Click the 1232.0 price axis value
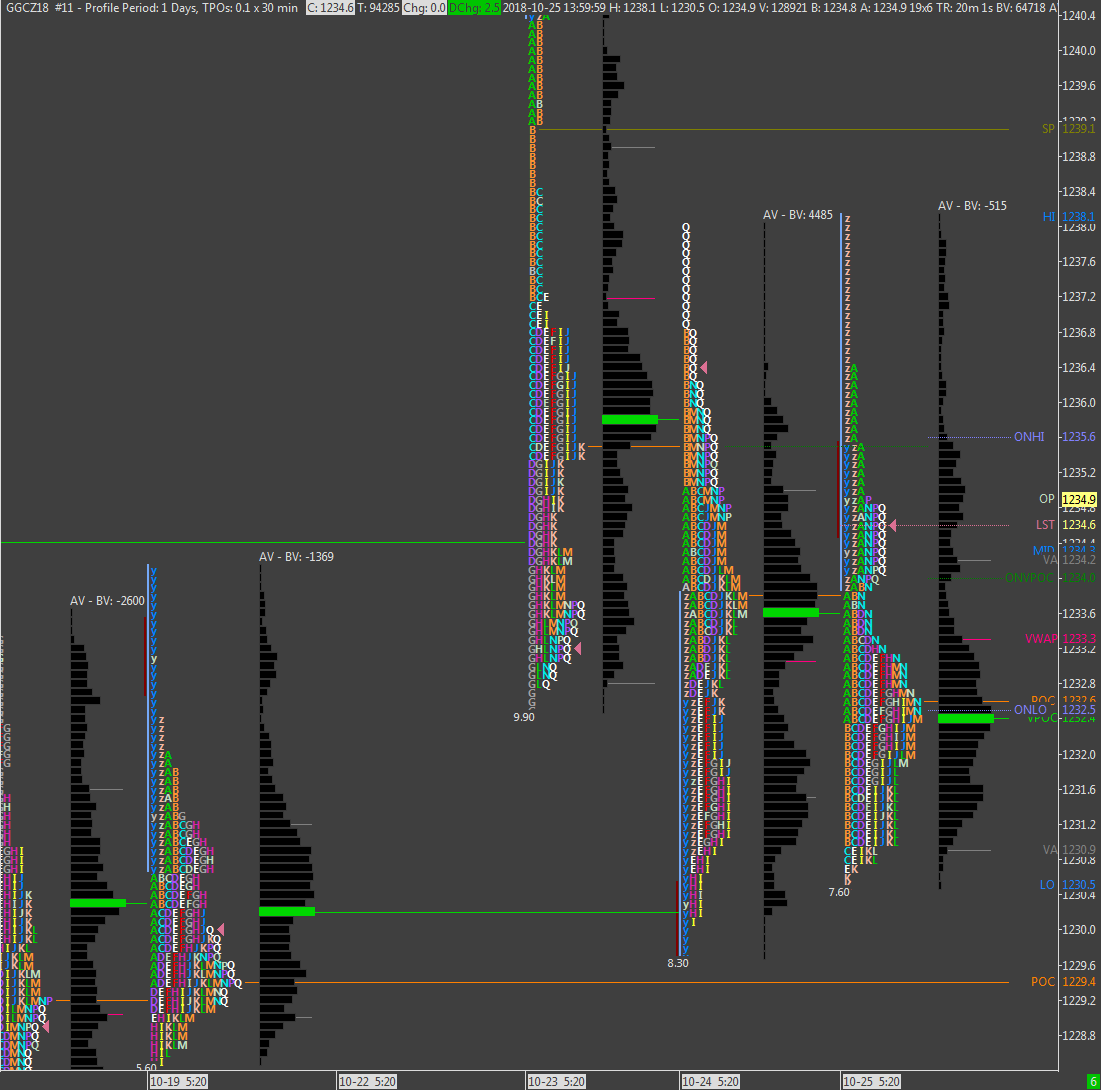The height and width of the screenshot is (1090, 1101). tap(1079, 754)
